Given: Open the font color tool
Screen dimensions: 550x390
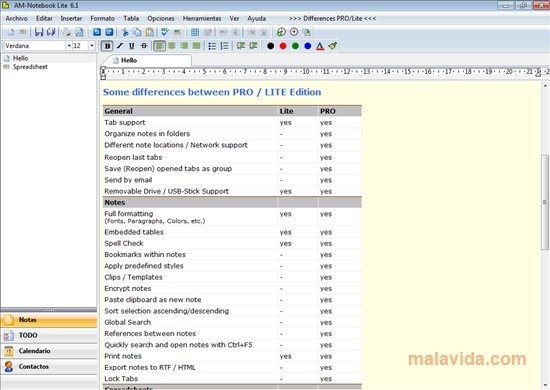Looking at the screenshot, I should coord(320,46).
